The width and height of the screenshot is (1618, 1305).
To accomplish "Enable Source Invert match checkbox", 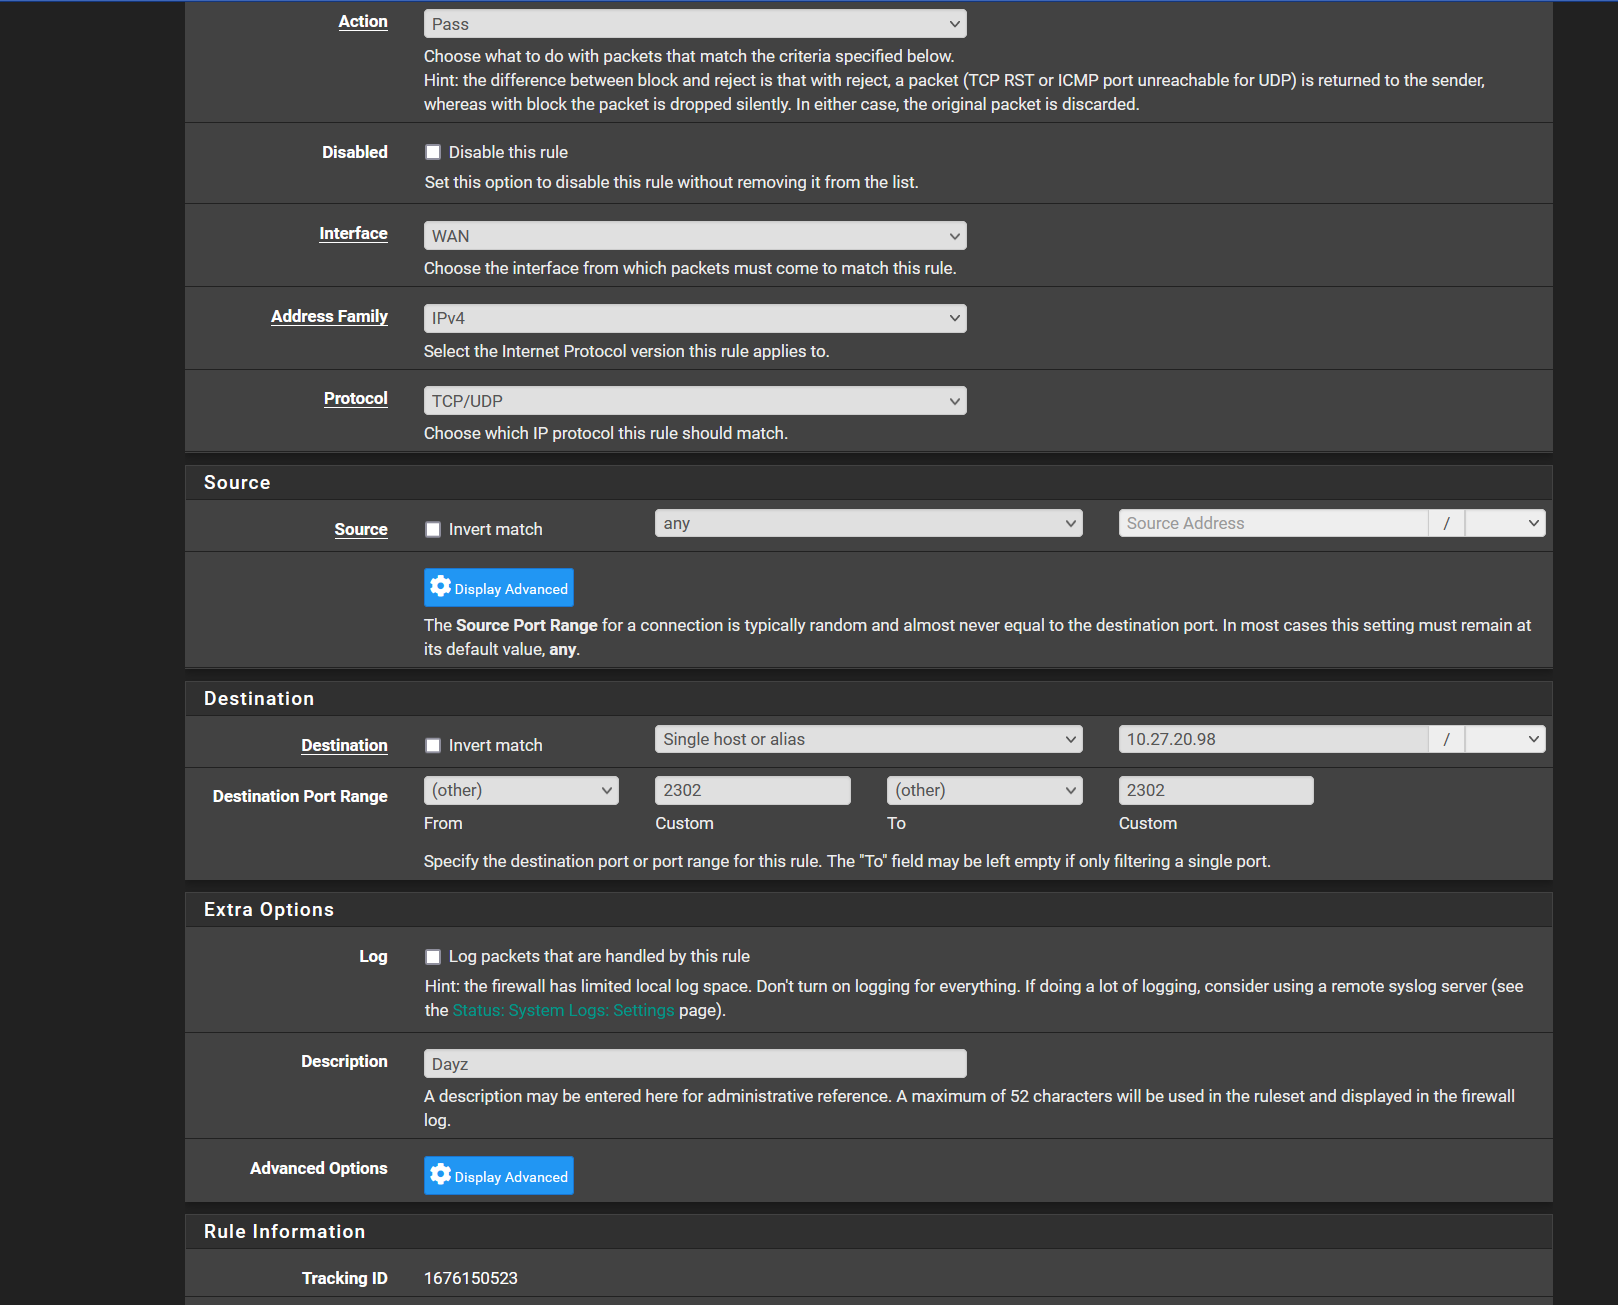I will 433,529.
